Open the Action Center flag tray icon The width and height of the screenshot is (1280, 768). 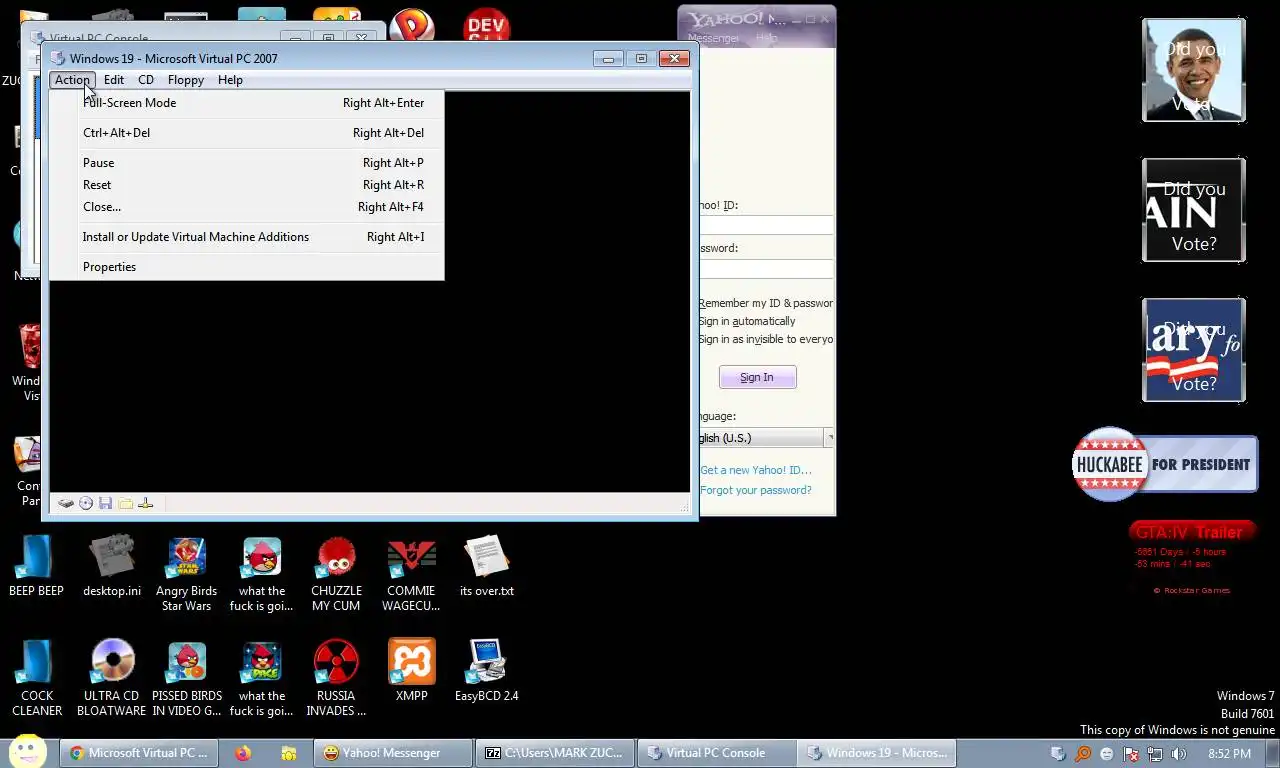[x=1131, y=754]
